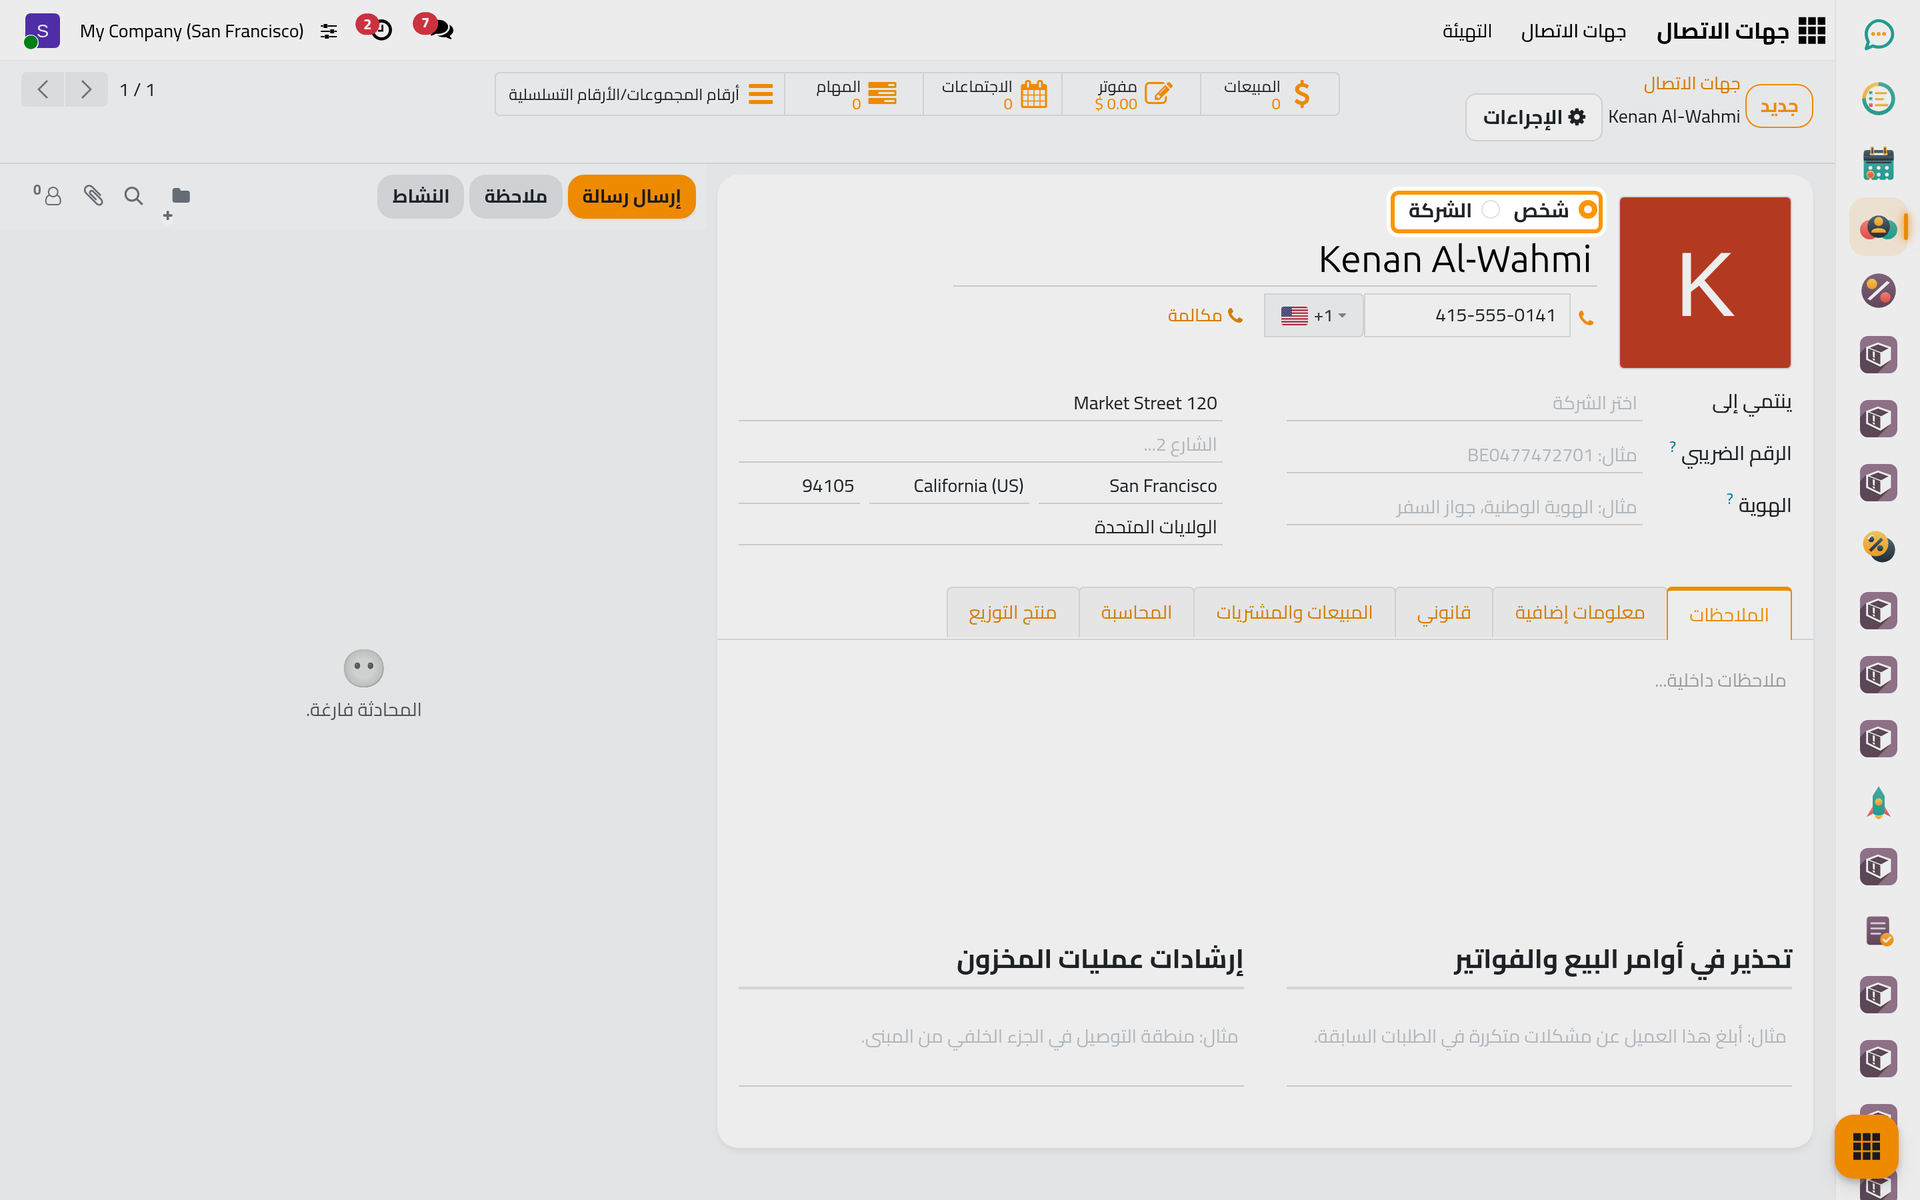The height and width of the screenshot is (1200, 1920).
Task: Click the مكالمة call link
Action: click(1205, 316)
